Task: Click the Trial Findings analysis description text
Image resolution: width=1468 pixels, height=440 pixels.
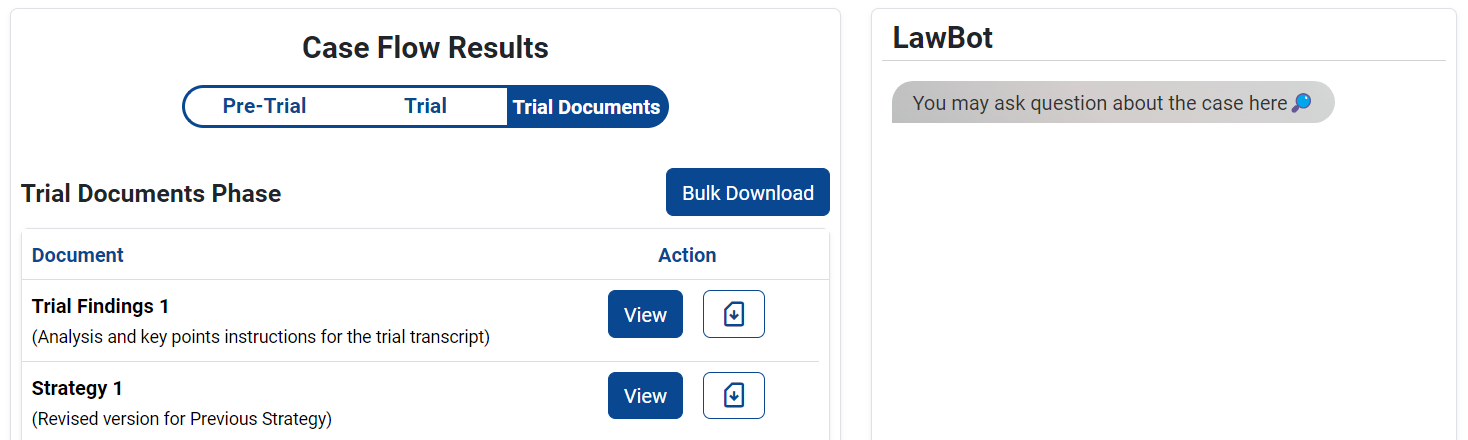Action: point(261,337)
